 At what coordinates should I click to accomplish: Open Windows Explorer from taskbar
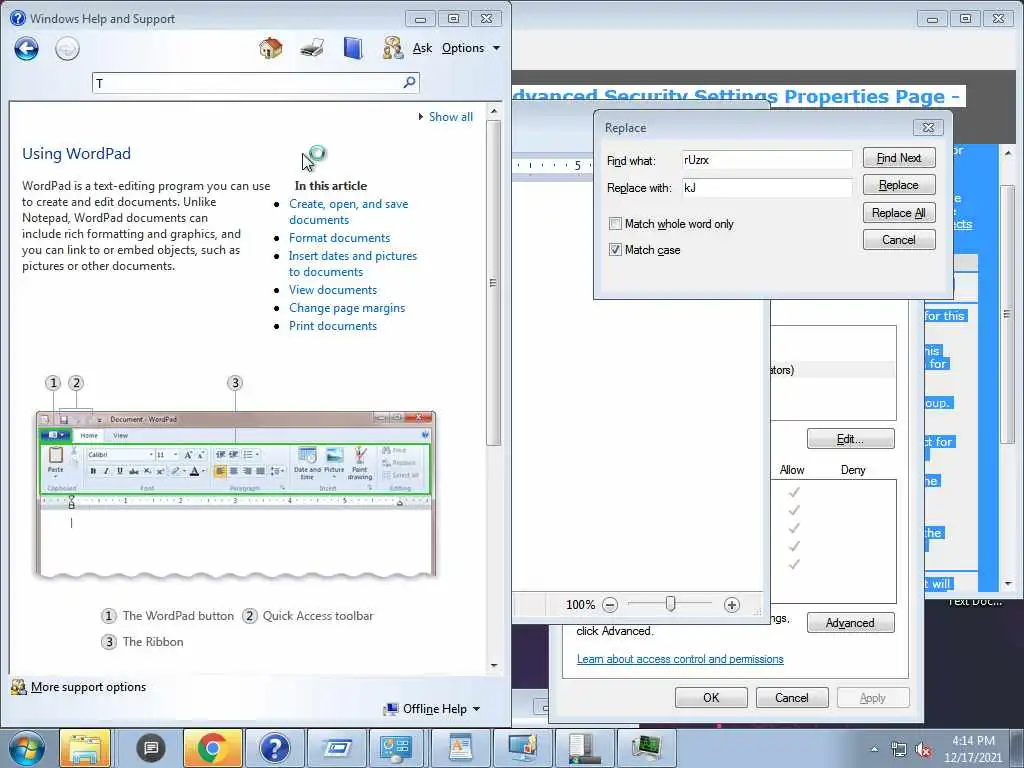coord(85,748)
